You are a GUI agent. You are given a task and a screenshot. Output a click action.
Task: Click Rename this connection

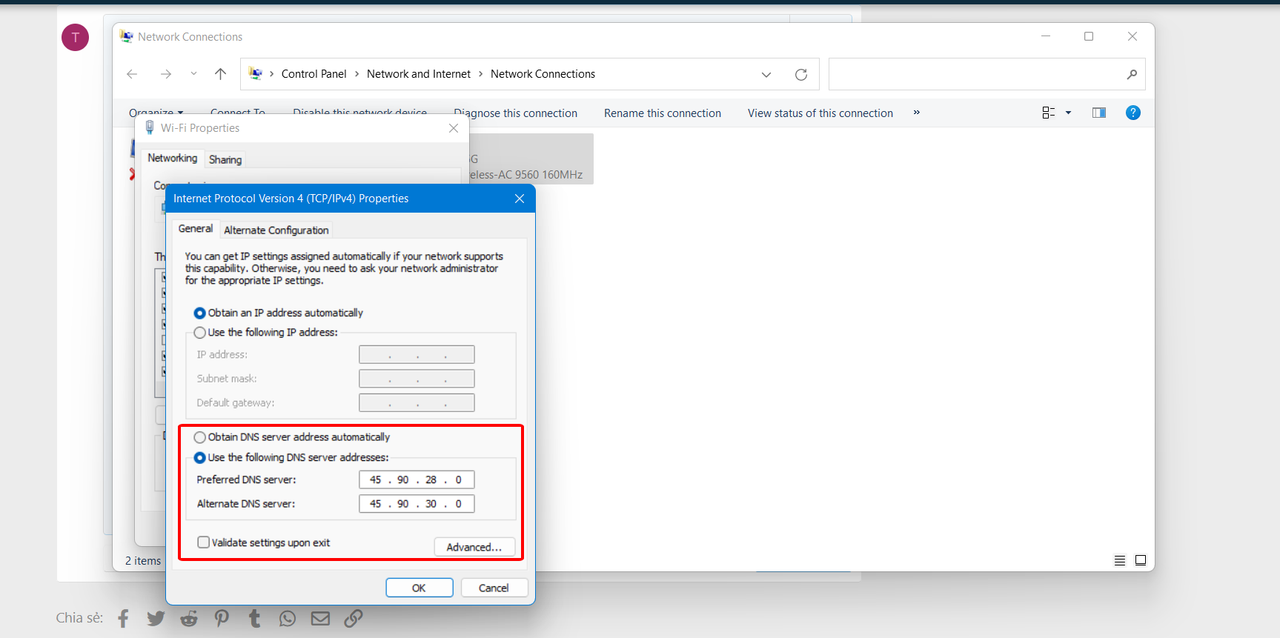(x=662, y=113)
